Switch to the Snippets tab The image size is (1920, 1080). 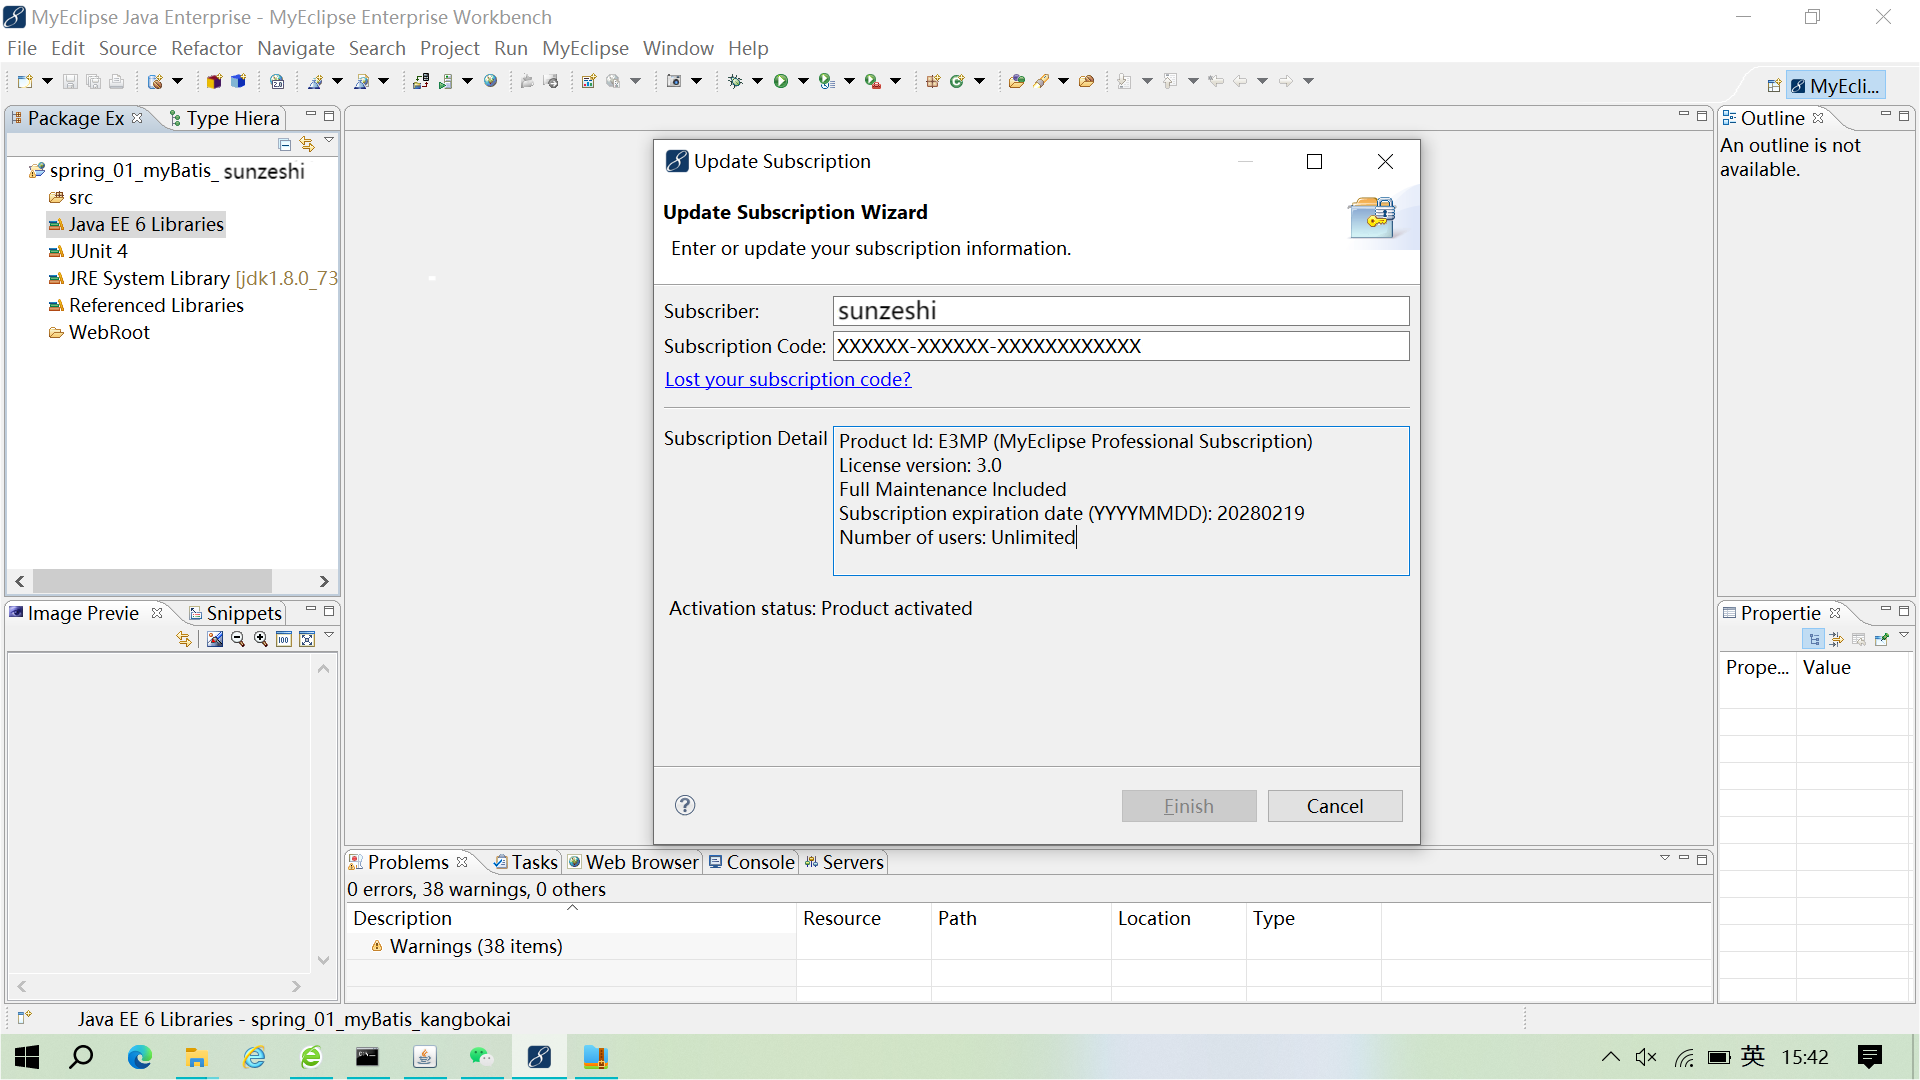(x=236, y=613)
